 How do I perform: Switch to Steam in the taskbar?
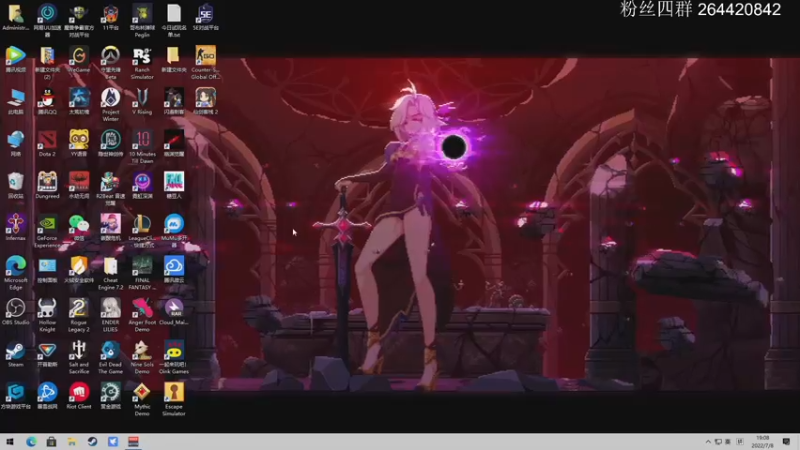[92, 442]
